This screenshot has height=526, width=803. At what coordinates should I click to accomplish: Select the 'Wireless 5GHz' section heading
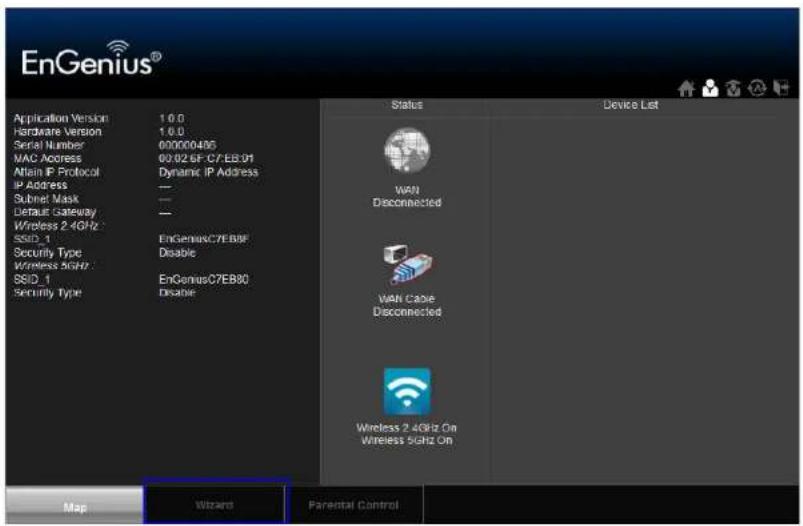pyautogui.click(x=53, y=266)
